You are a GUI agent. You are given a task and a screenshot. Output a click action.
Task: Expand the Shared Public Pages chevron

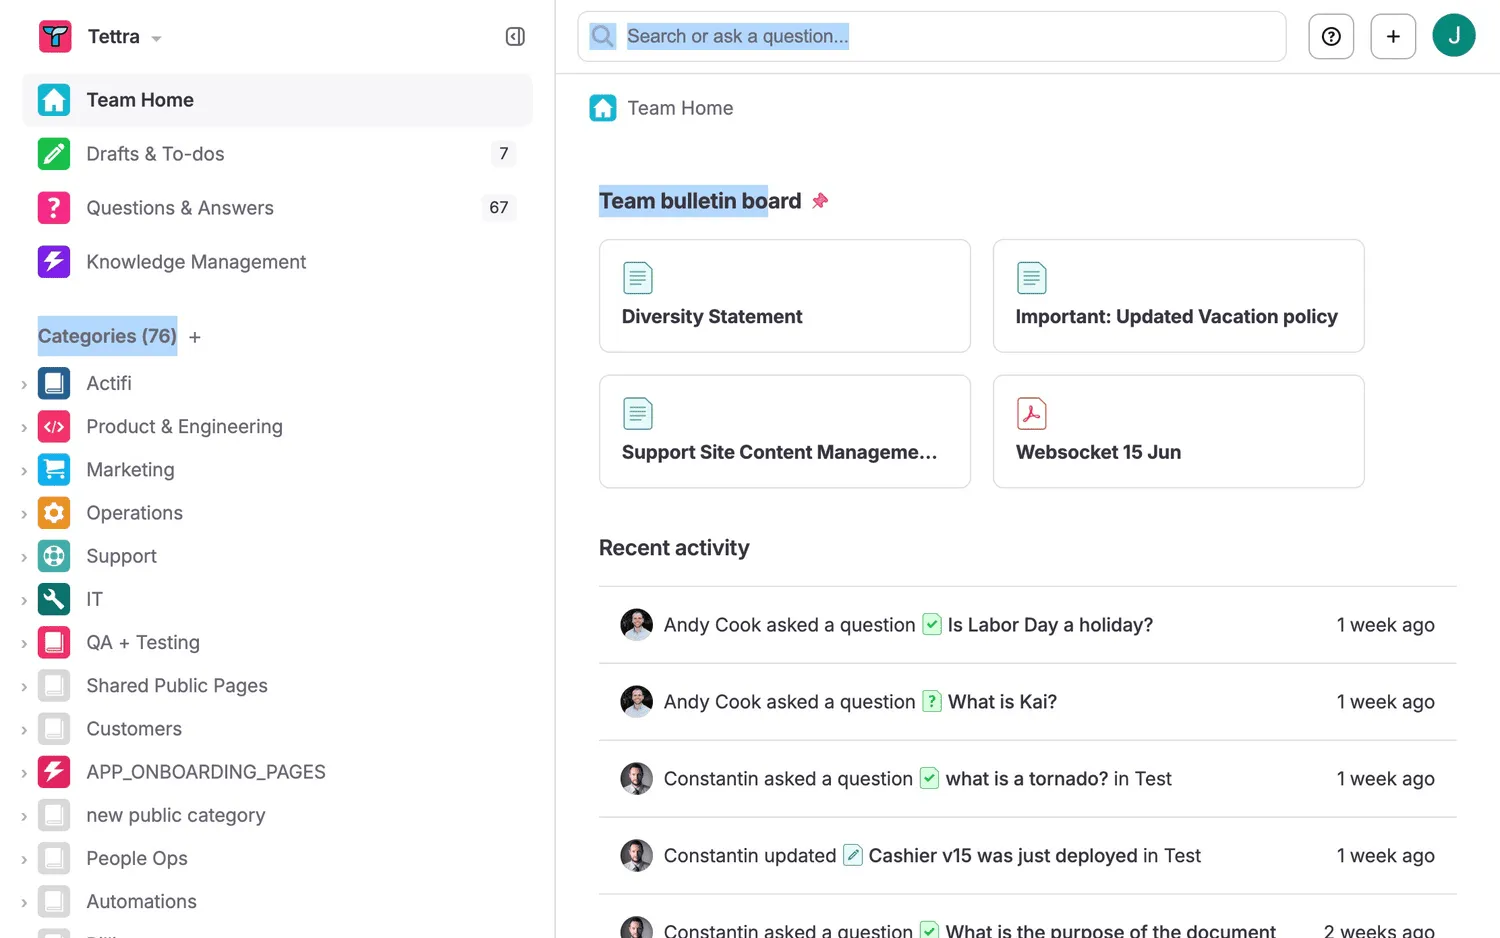click(24, 687)
